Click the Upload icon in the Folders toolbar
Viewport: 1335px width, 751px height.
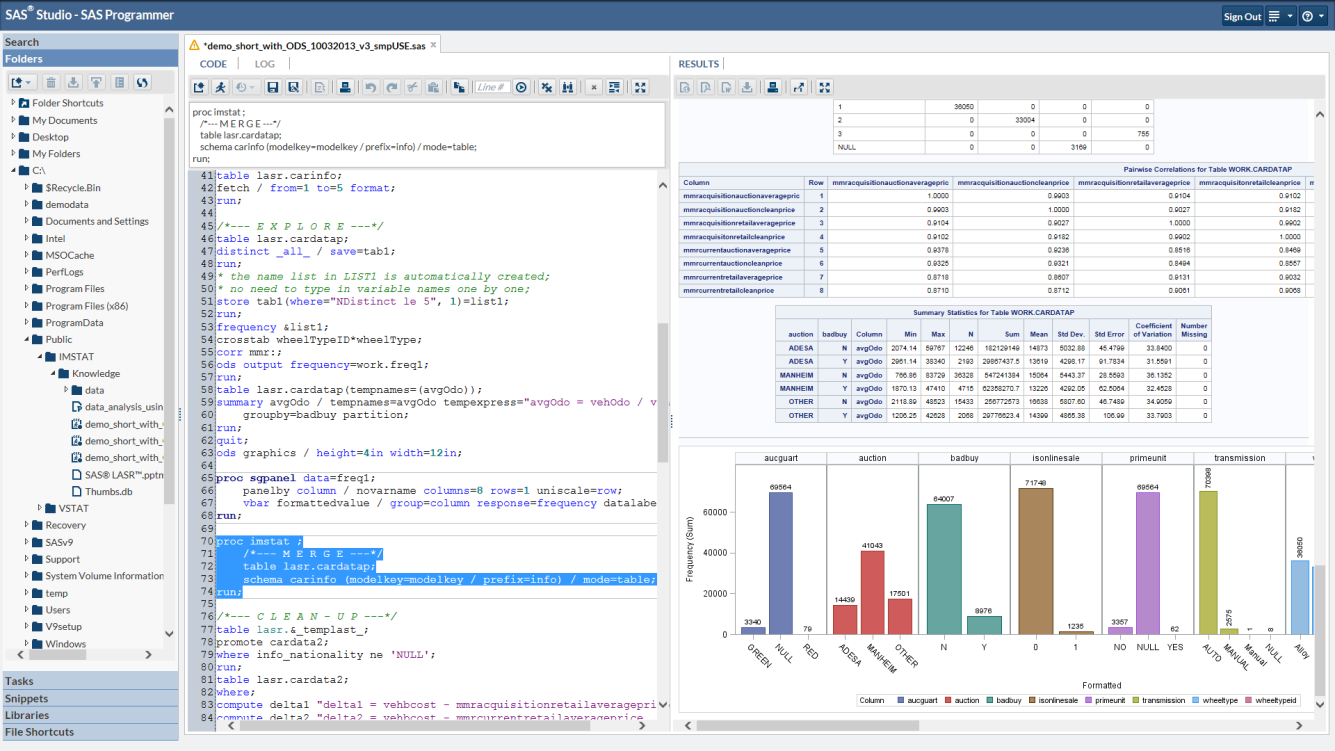[x=96, y=82]
